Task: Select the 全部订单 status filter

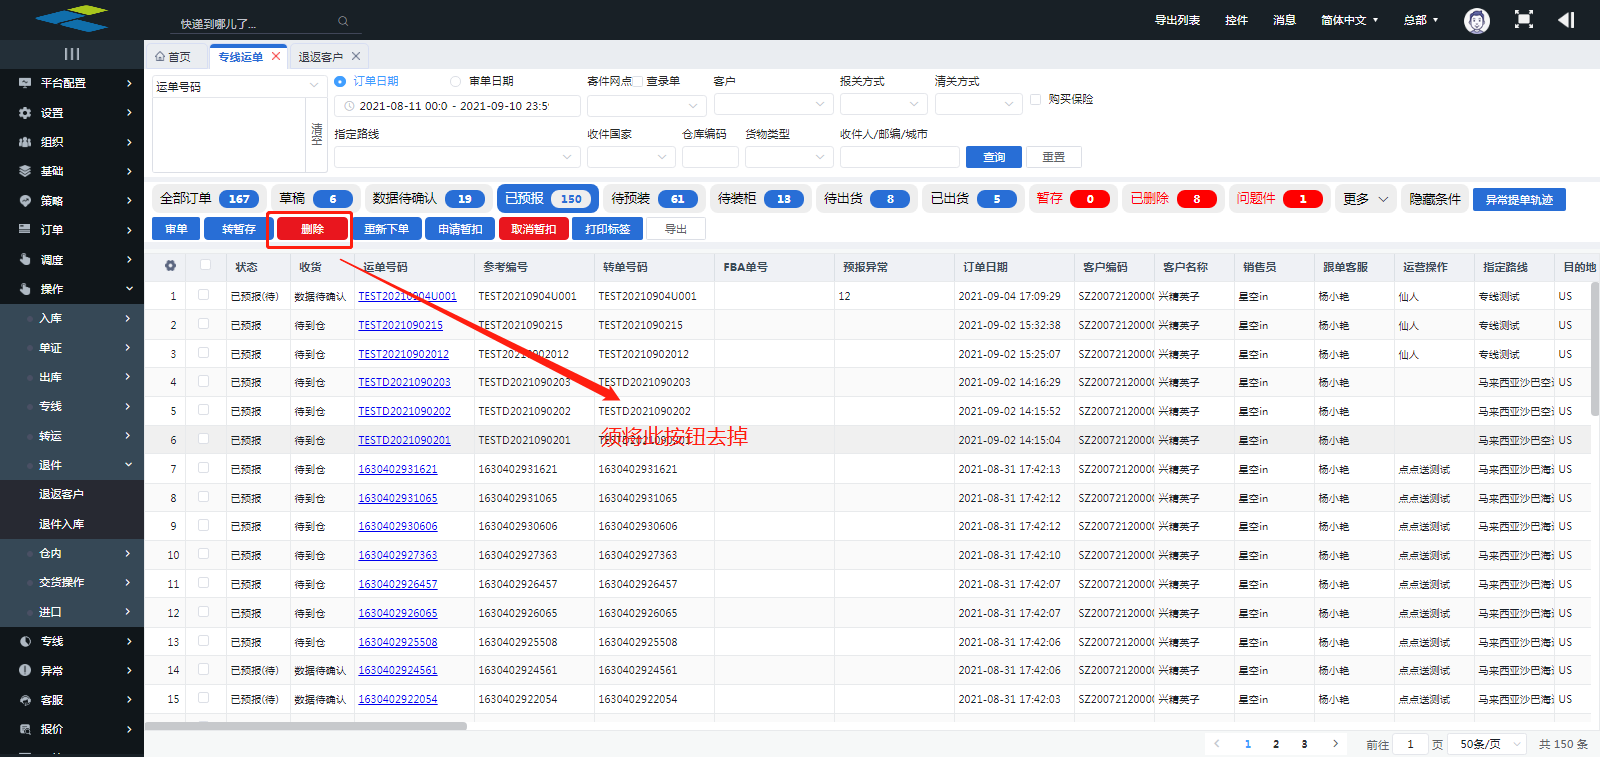Action: [210, 199]
